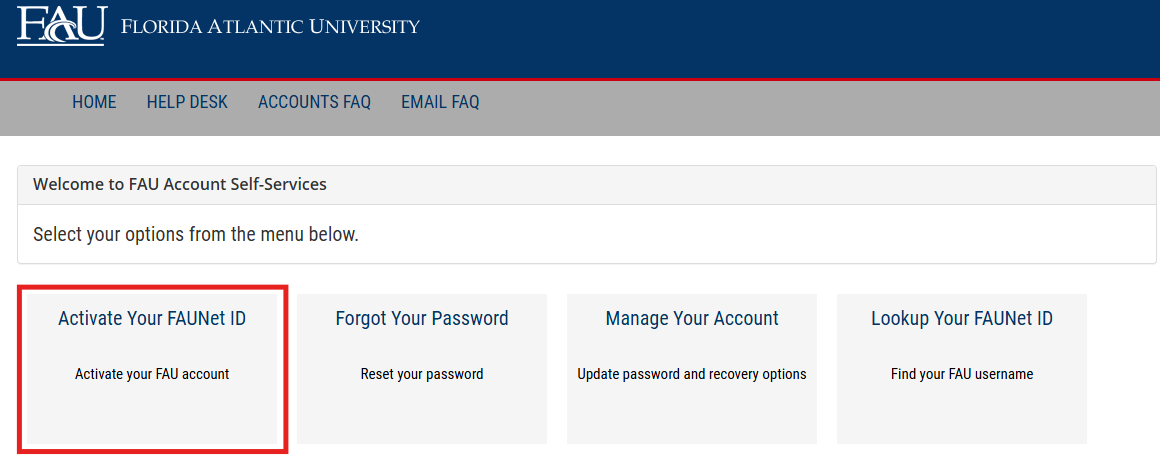Open the Forgot Your Password heading
The image size is (1160, 462).
point(422,318)
